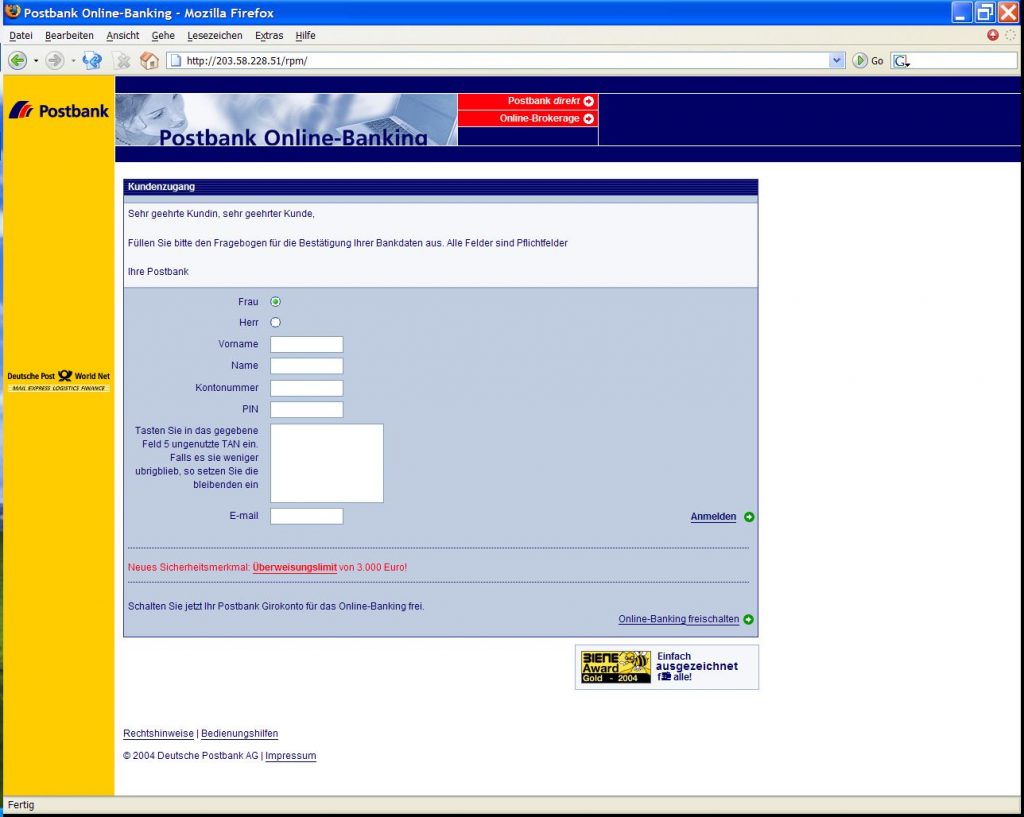Click the BIENE Award Gold 2004 badge
The image size is (1024, 817).
[x=614, y=666]
